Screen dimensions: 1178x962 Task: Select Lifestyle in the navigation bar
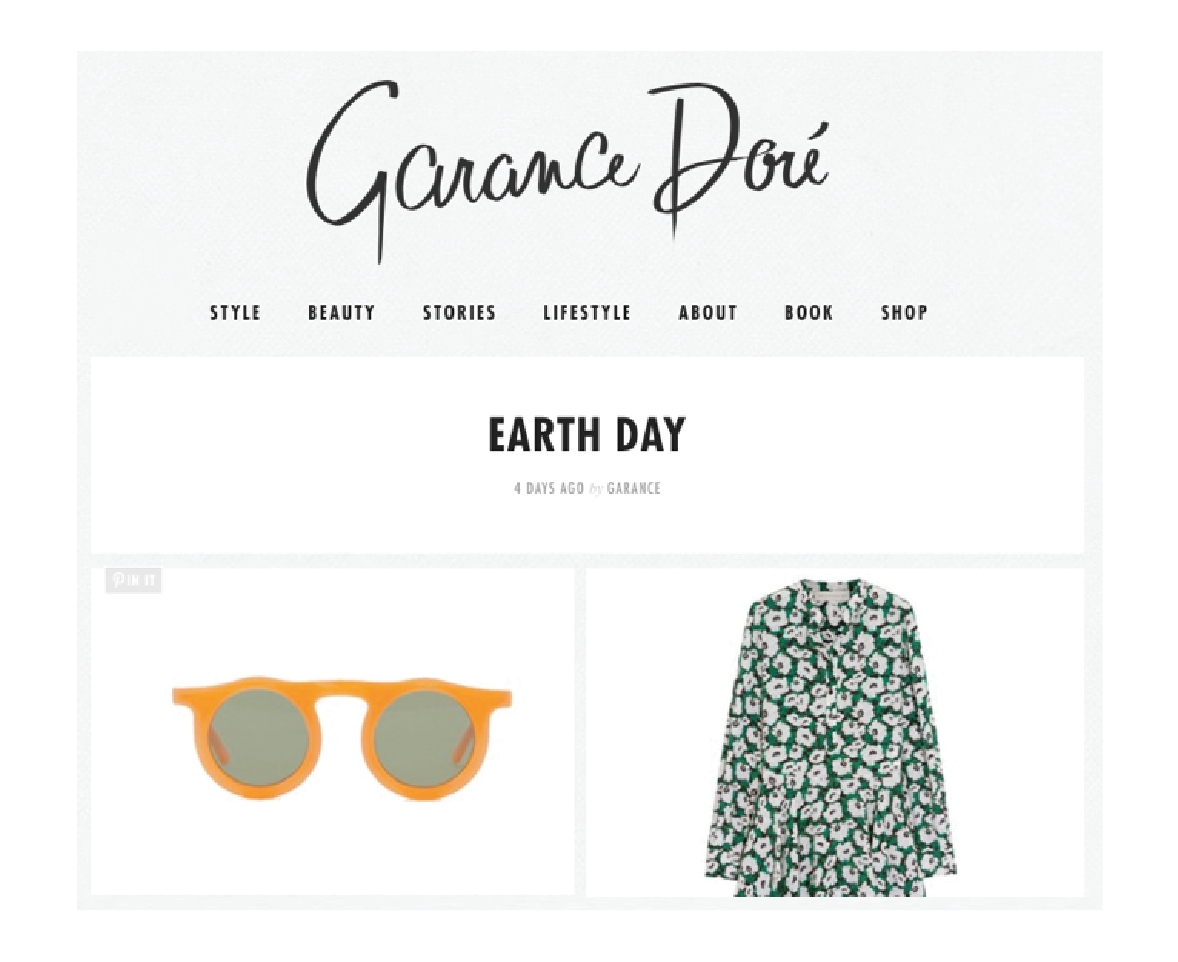coord(587,313)
